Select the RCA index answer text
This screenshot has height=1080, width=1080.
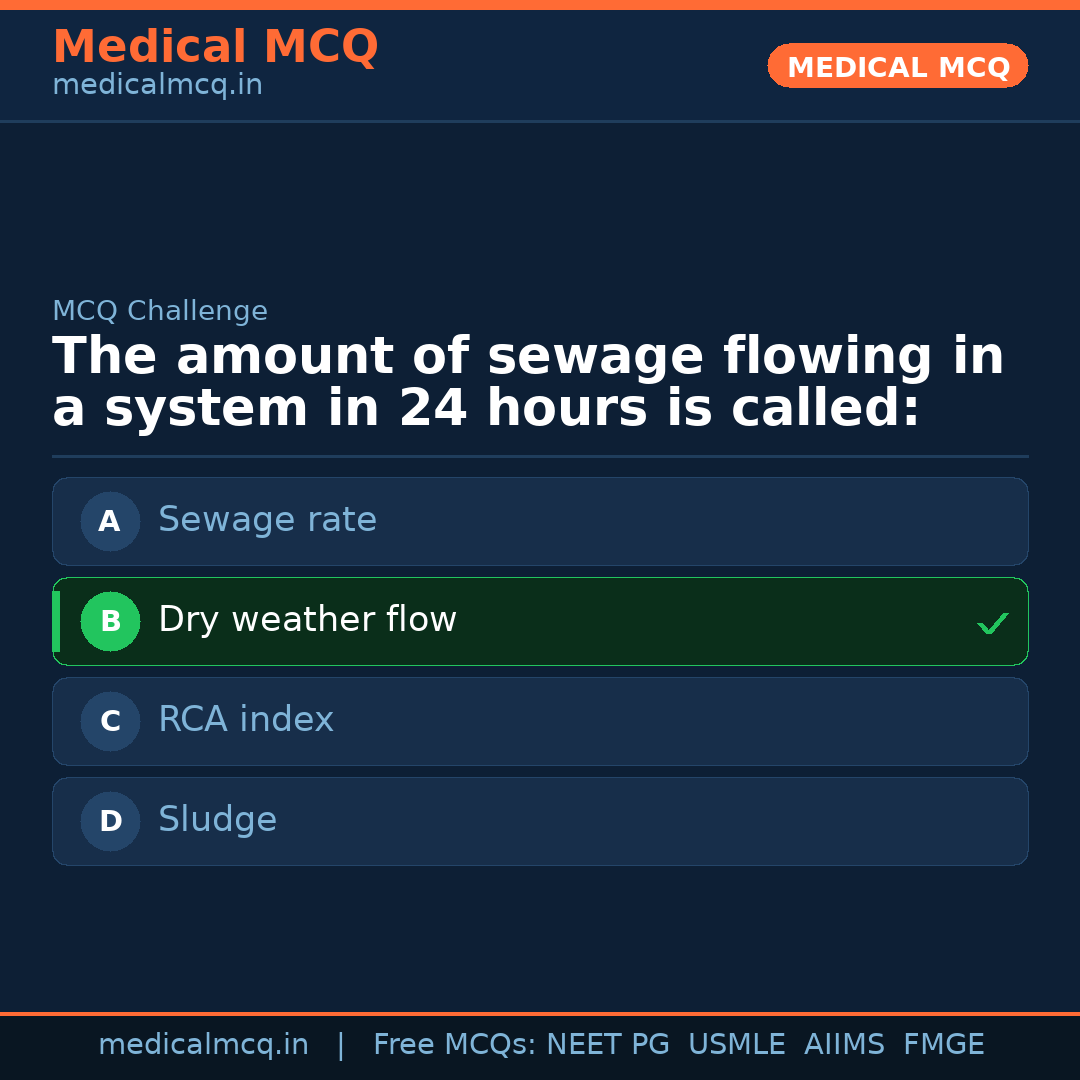(246, 720)
